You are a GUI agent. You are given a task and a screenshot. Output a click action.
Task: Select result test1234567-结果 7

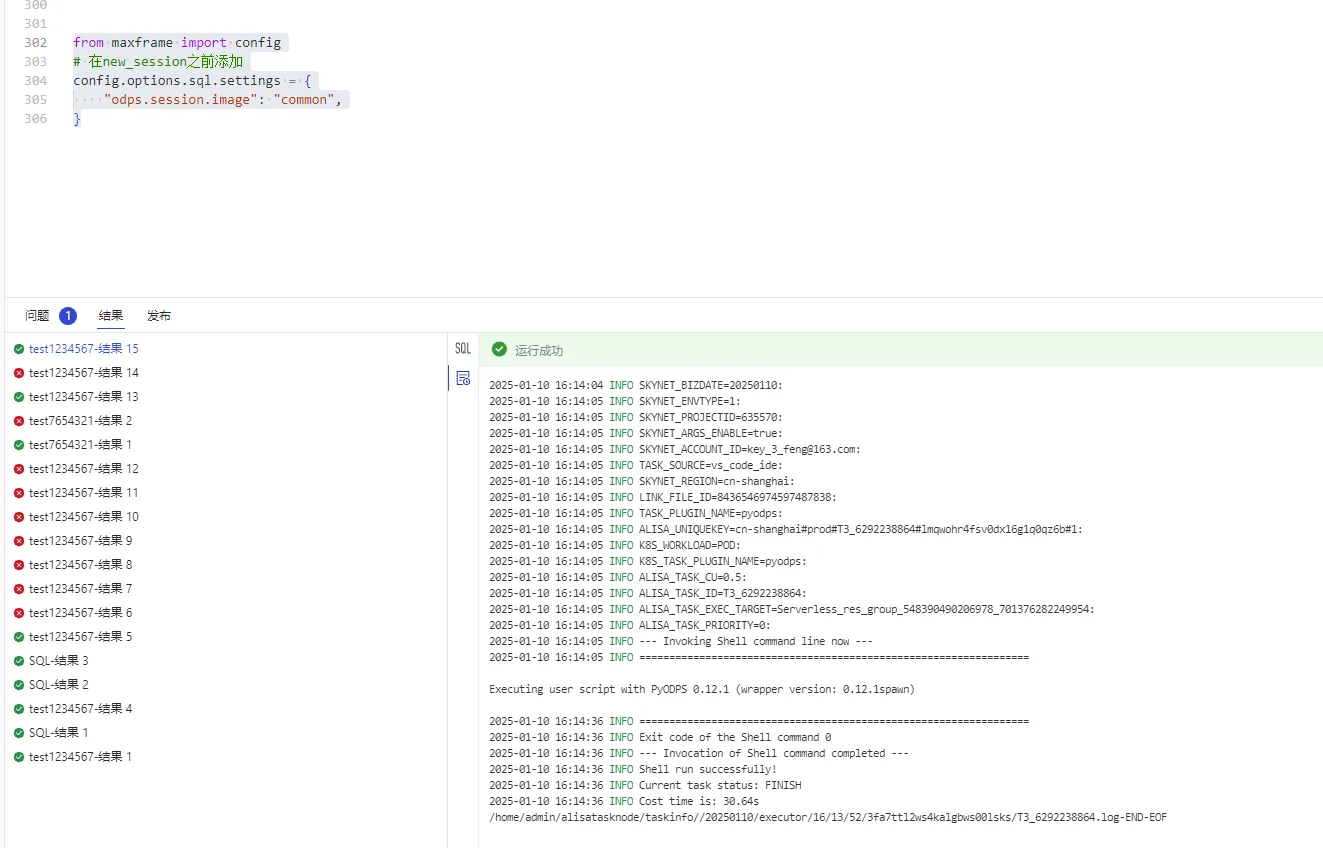[81, 589]
